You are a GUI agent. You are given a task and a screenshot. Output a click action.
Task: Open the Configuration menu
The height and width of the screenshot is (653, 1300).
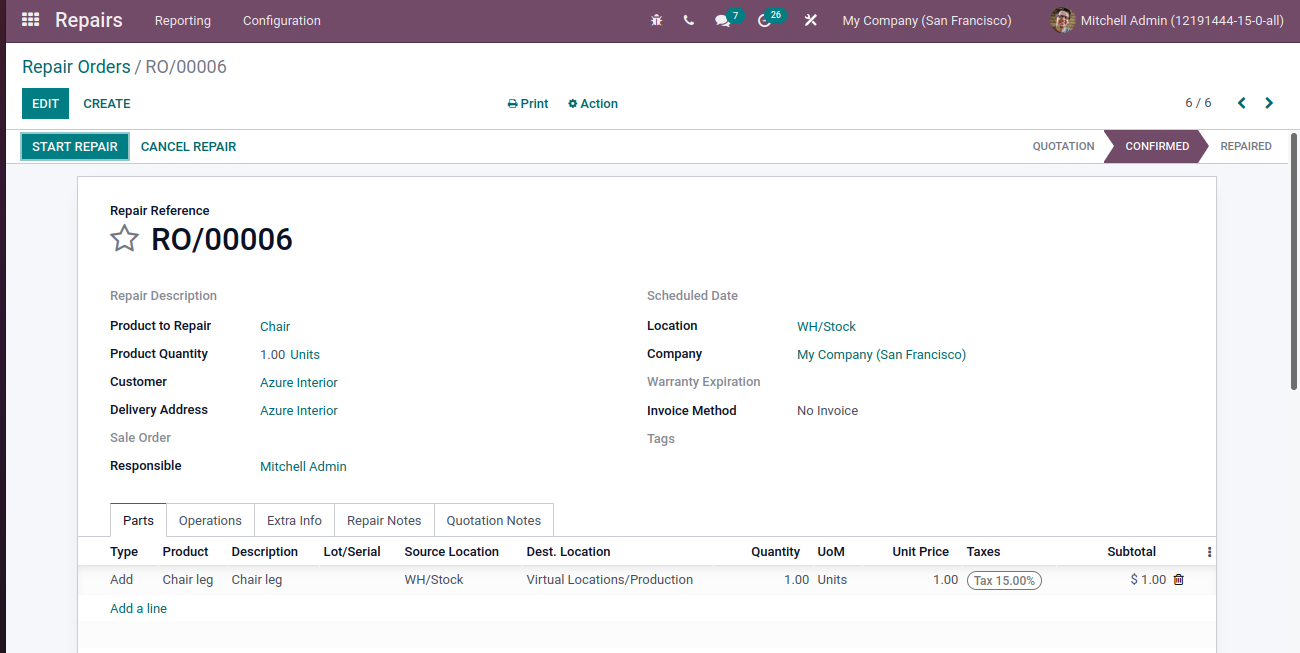tap(282, 20)
